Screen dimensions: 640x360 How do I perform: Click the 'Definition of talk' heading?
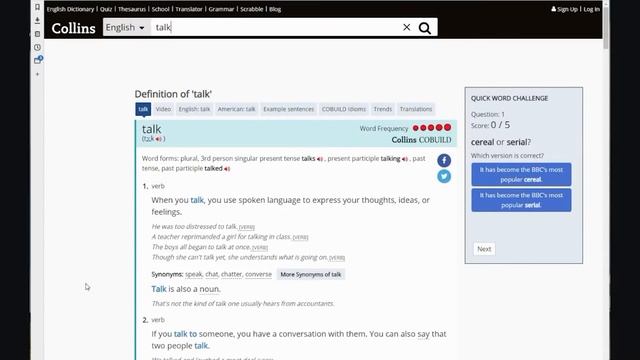[173, 94]
